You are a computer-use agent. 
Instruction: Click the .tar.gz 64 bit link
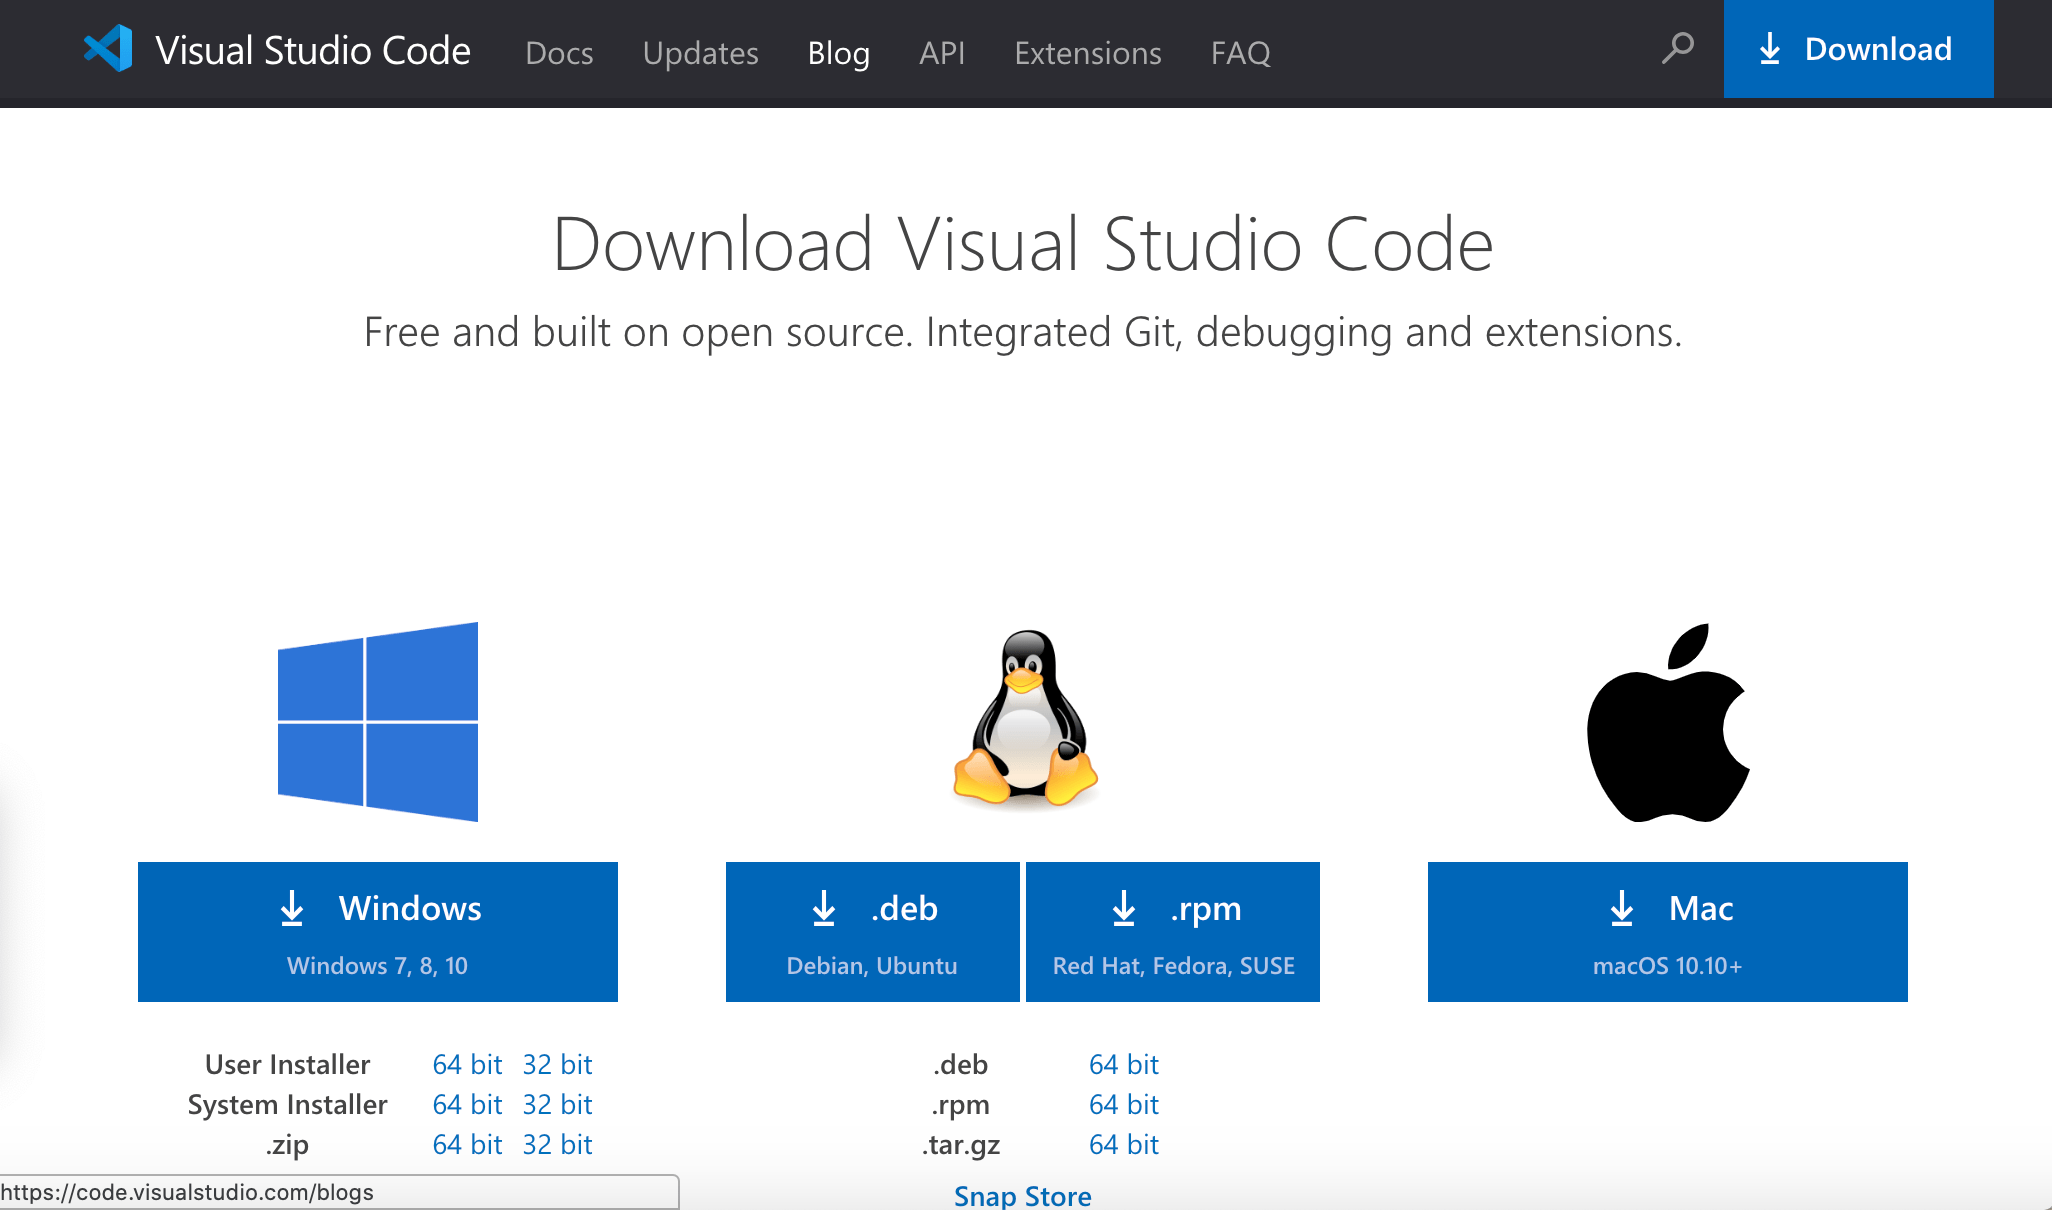click(1124, 1144)
